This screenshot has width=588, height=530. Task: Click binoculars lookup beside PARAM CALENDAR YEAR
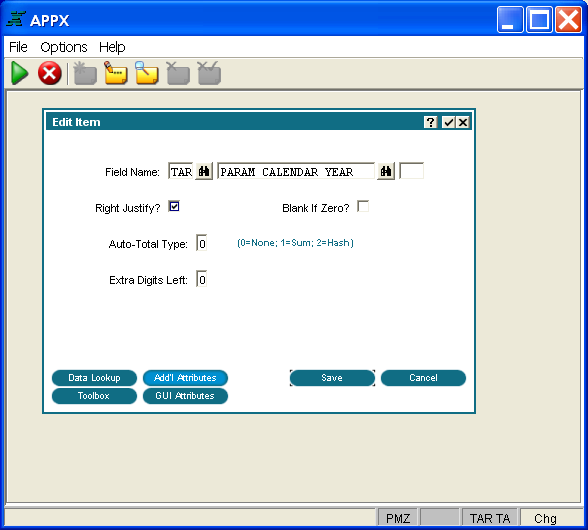tap(386, 171)
